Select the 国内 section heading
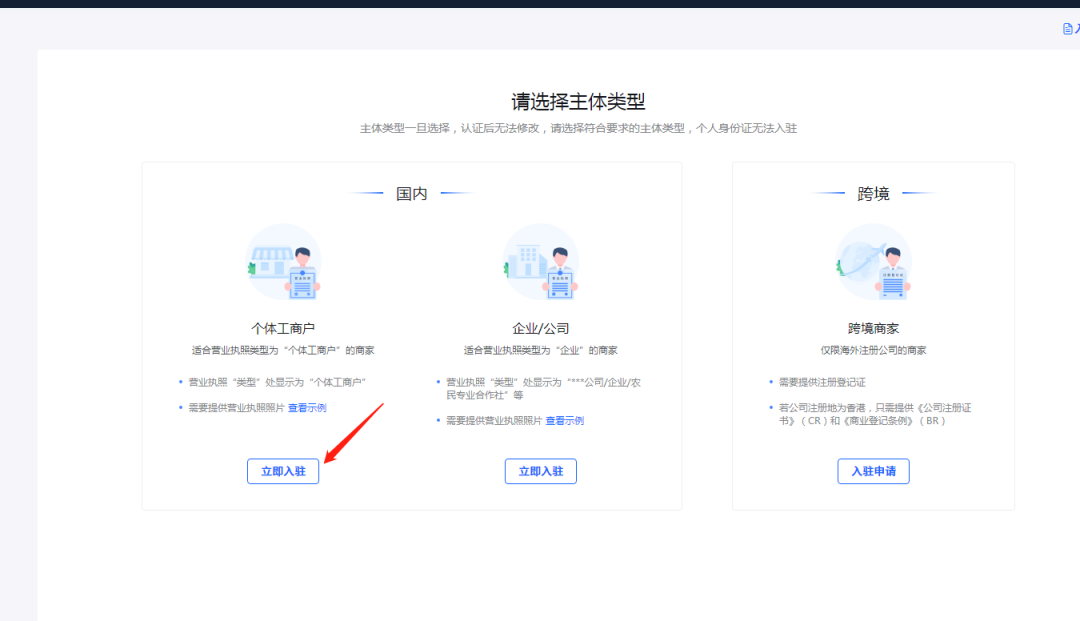The width and height of the screenshot is (1080, 621). (x=412, y=194)
